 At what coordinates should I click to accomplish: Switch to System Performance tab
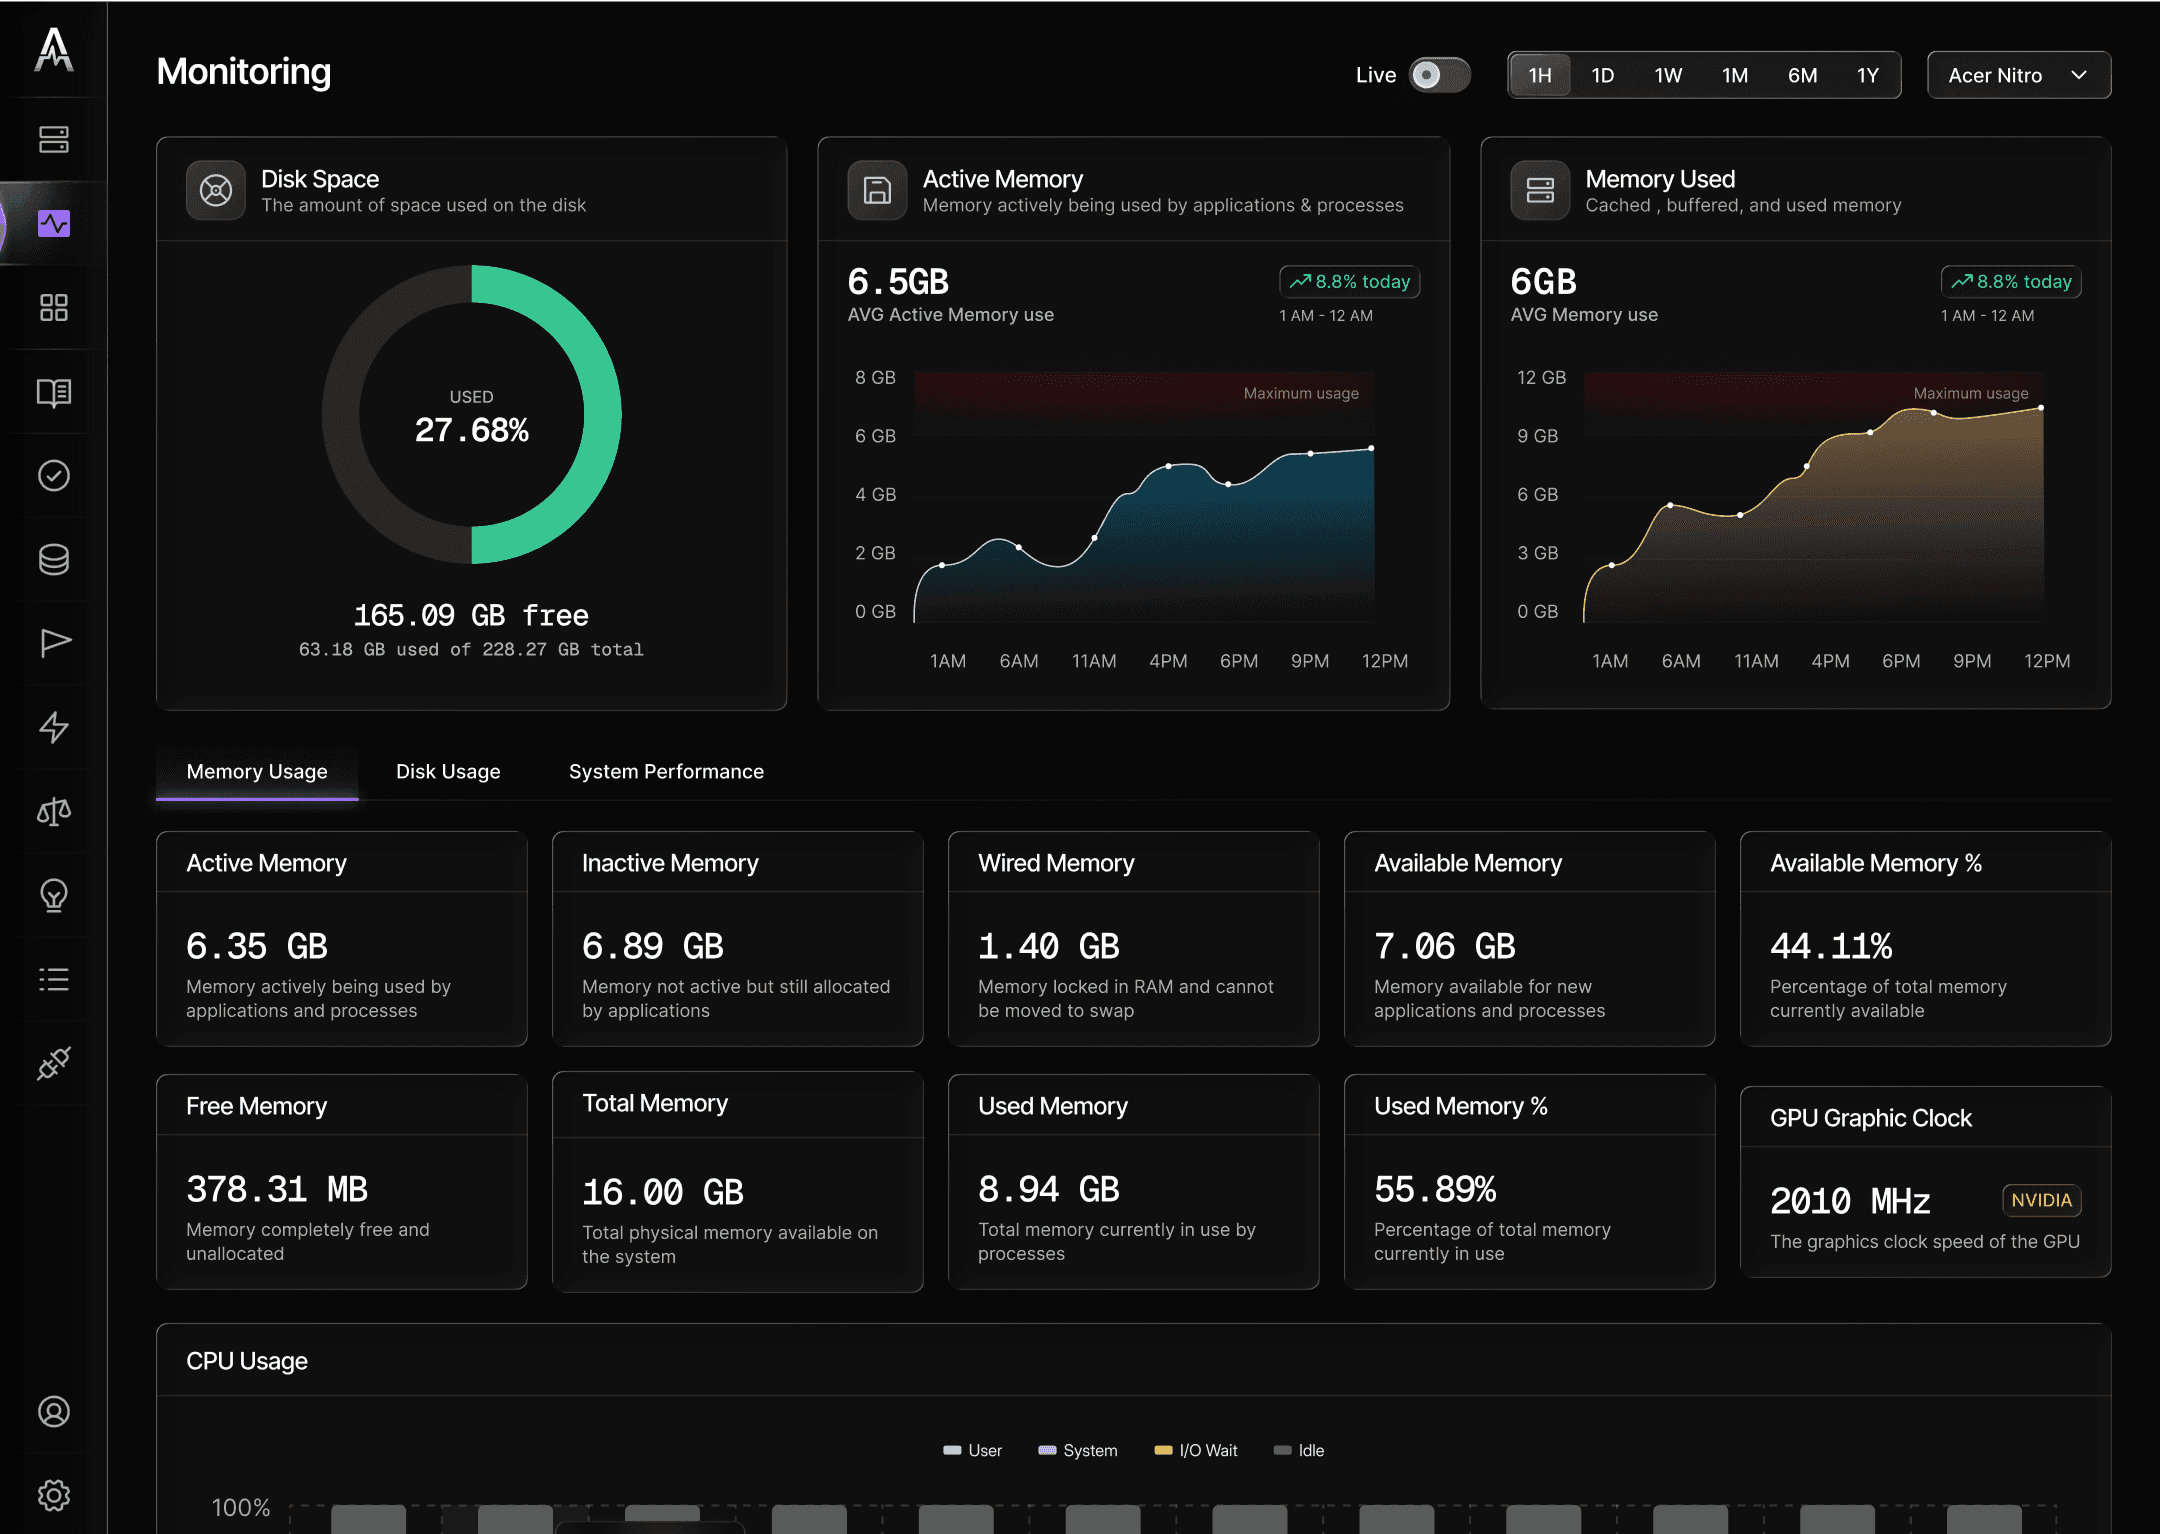point(666,771)
